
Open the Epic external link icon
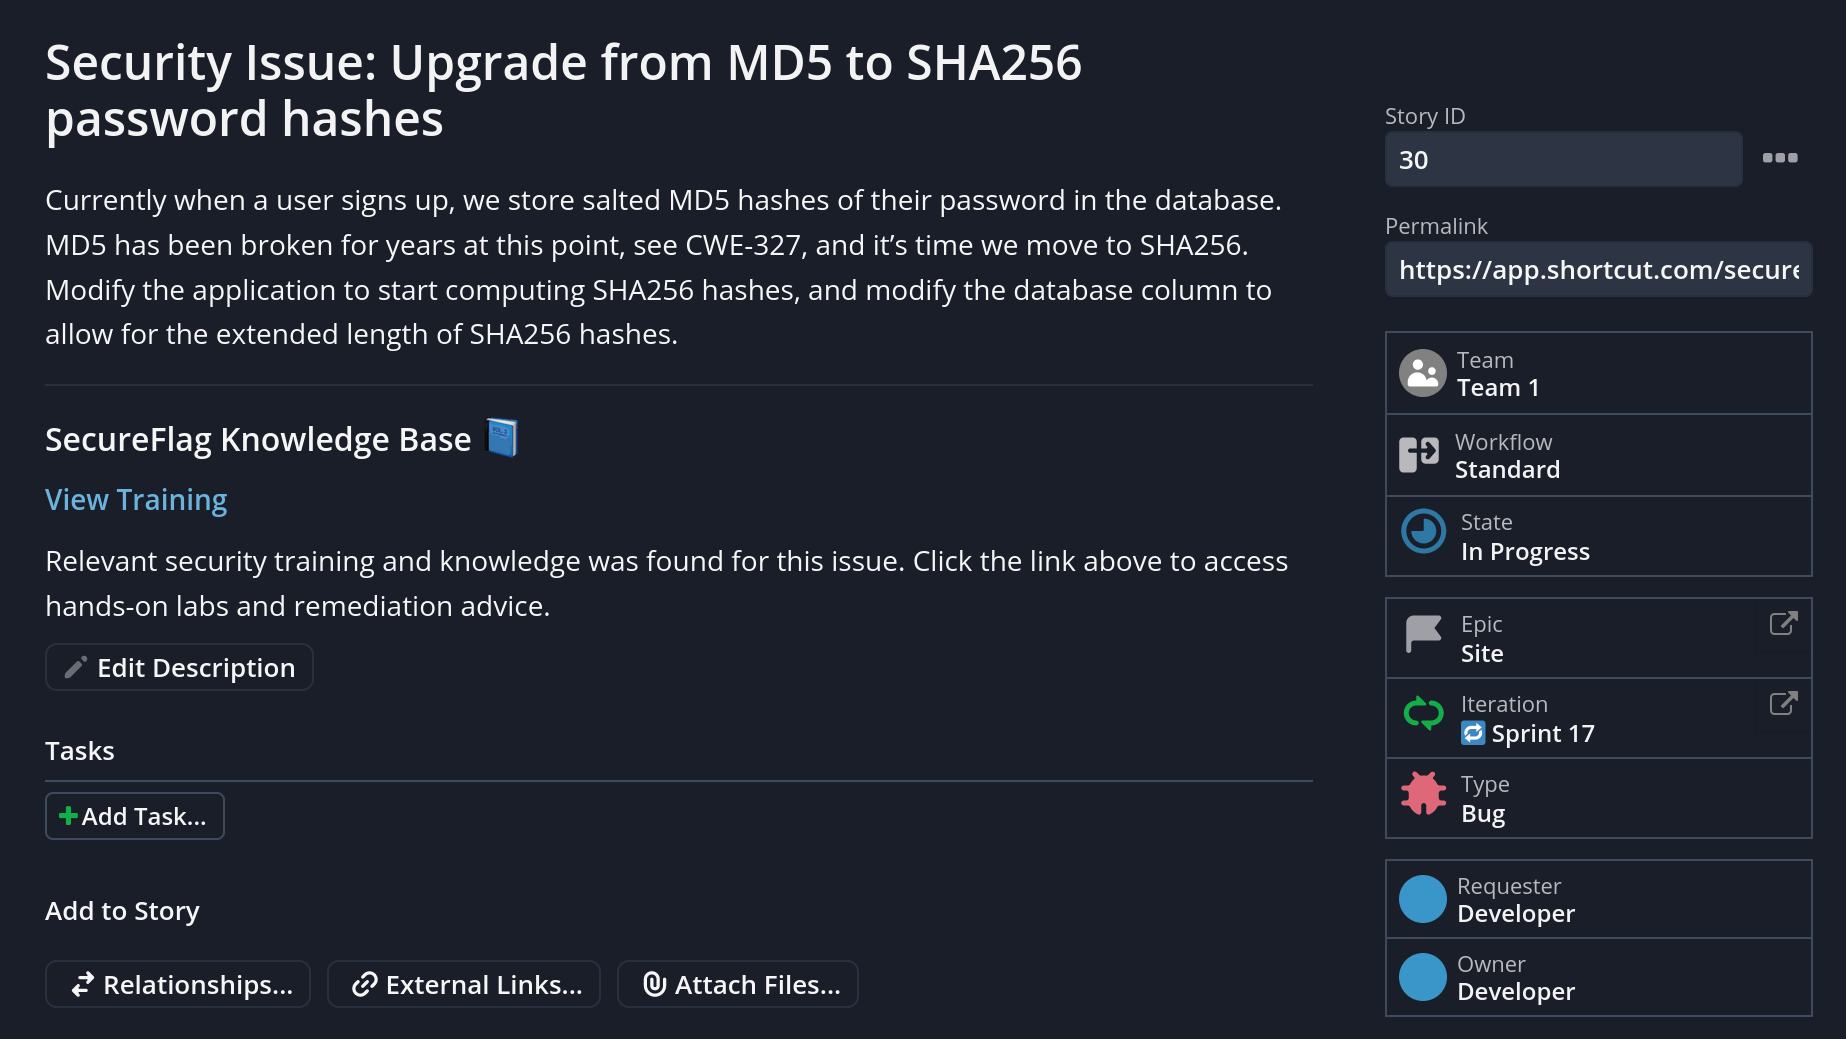coord(1783,623)
